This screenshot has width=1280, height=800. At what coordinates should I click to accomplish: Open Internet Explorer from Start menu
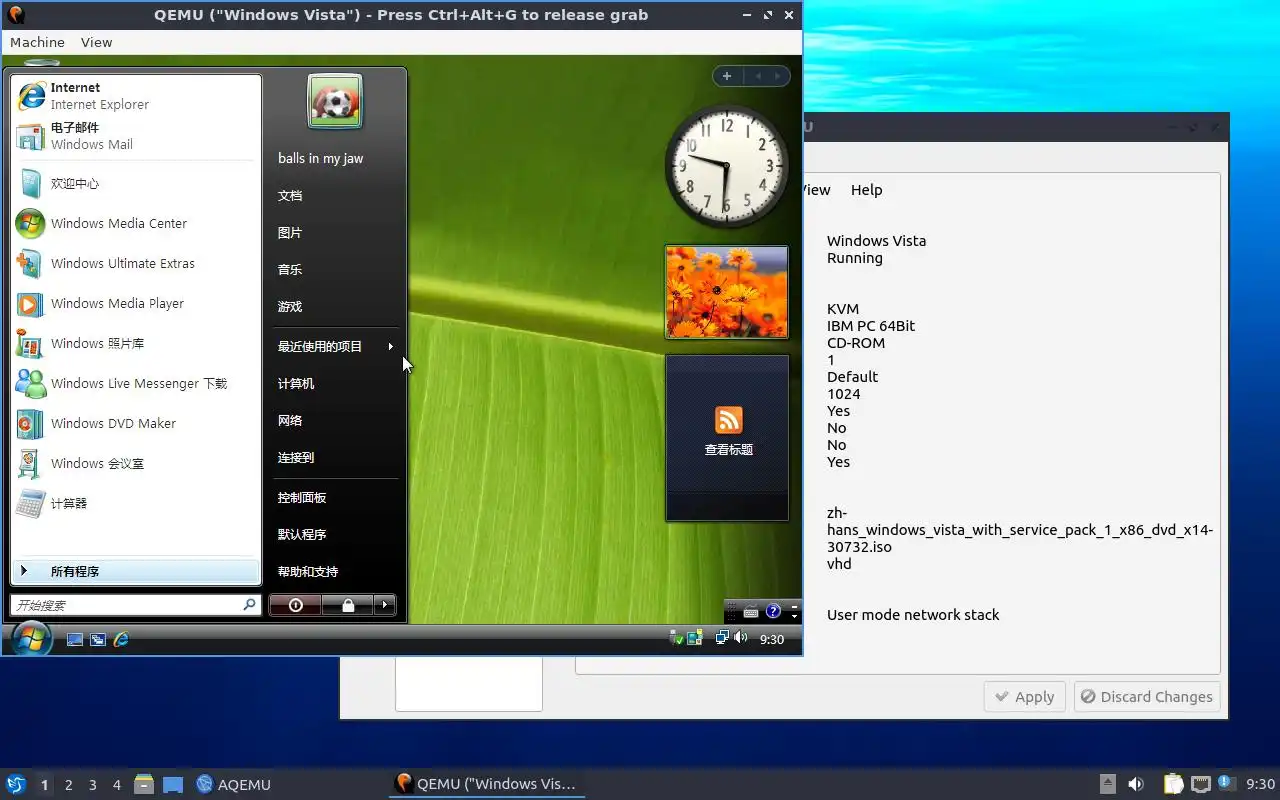(x=136, y=96)
